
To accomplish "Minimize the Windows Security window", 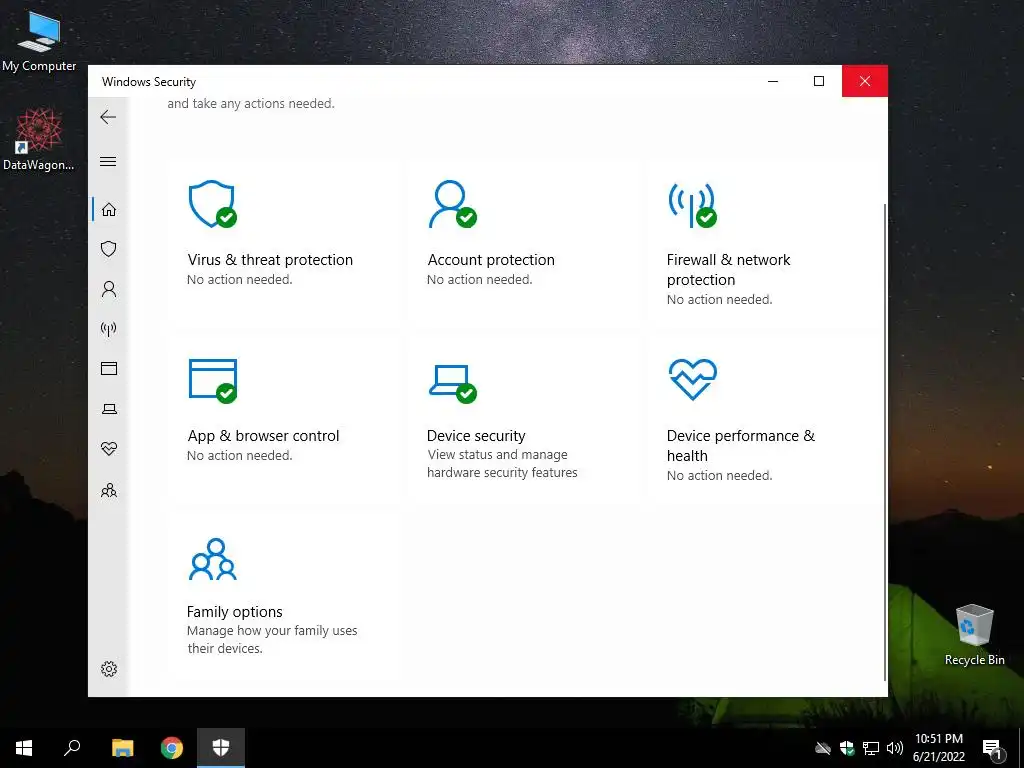I will click(x=773, y=81).
